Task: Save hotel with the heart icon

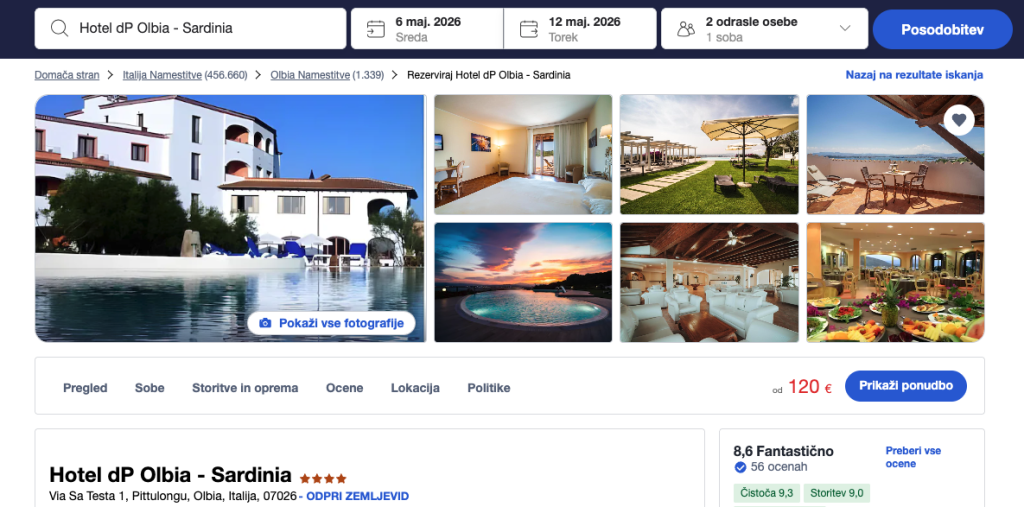Action: click(959, 120)
